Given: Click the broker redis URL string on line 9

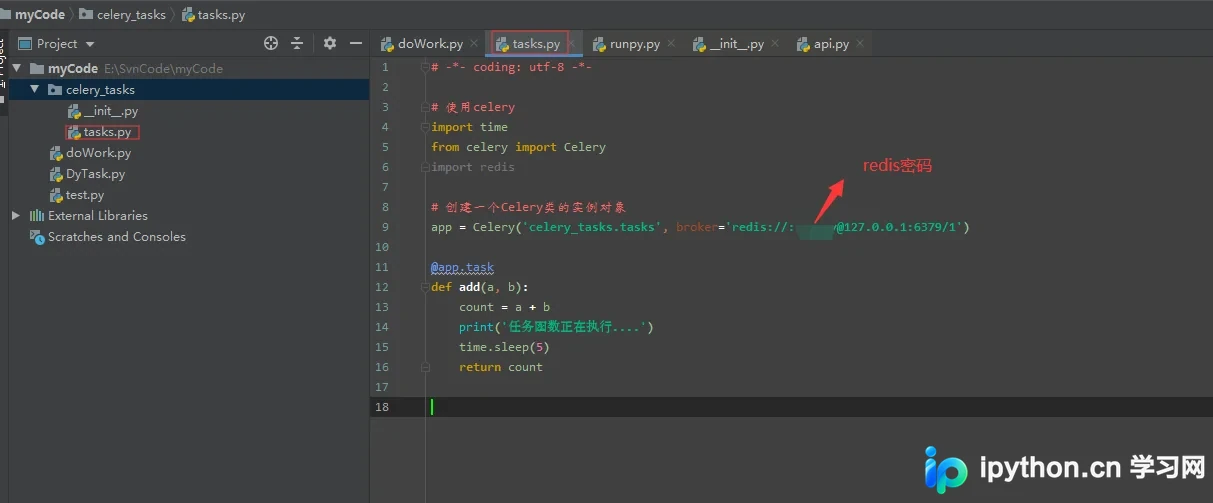Looking at the screenshot, I should pos(846,227).
